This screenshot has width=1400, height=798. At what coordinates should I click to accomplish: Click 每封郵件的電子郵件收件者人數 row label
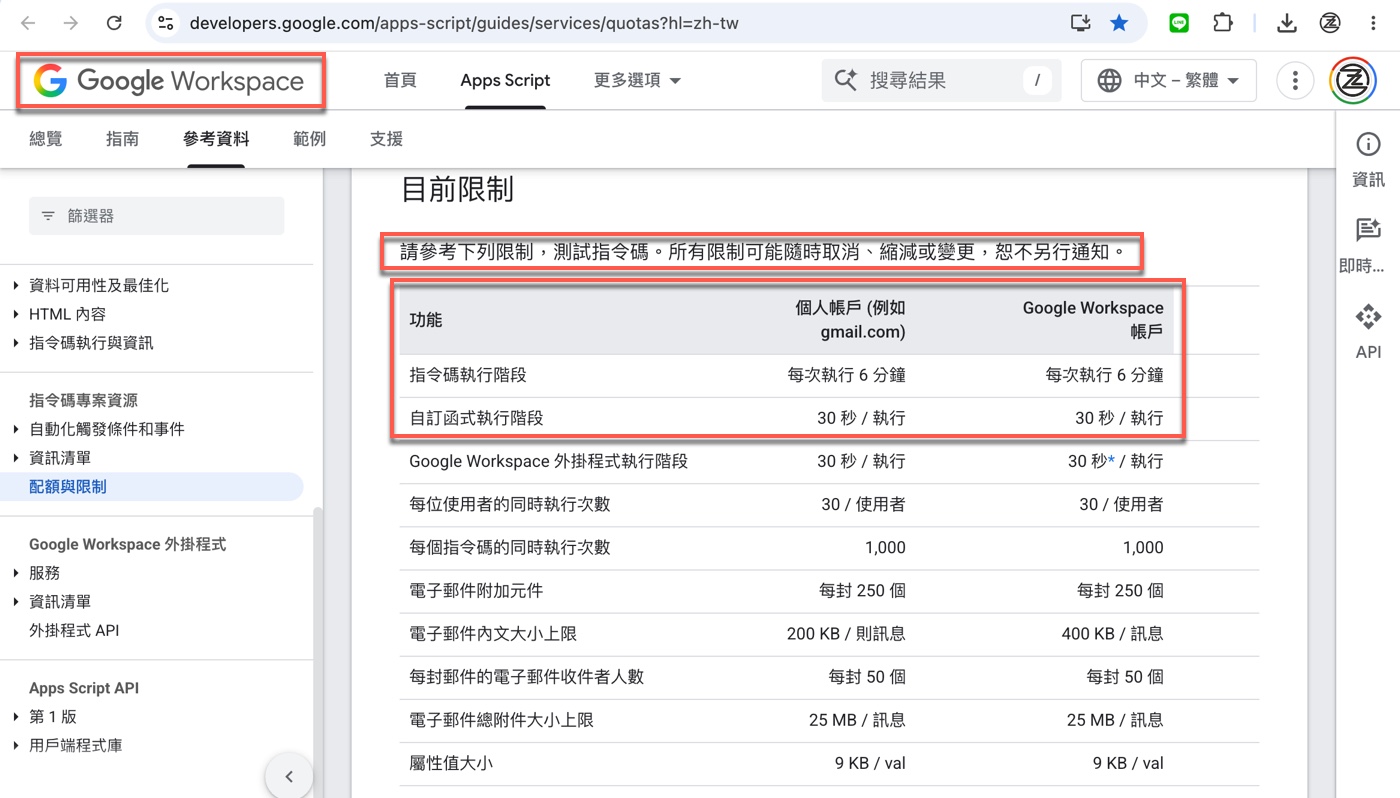point(527,677)
